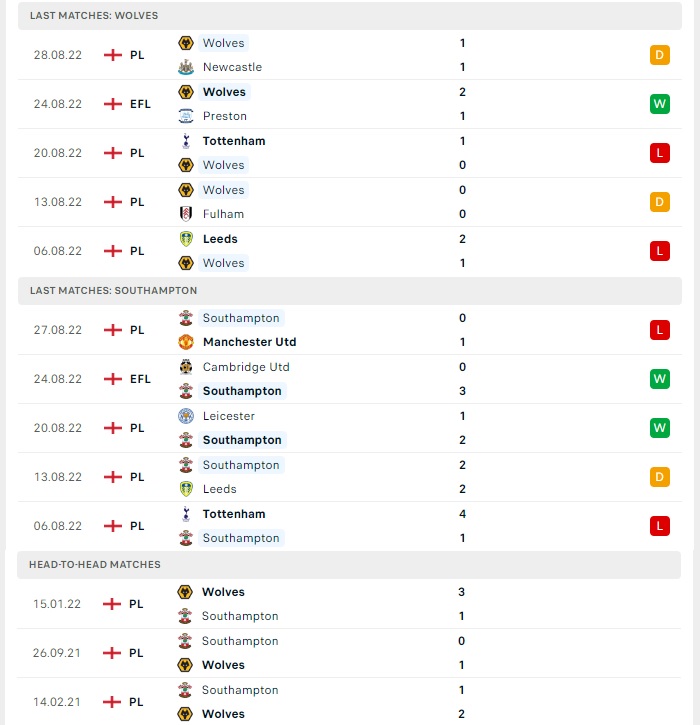Select Last Matches: Southampton section header
700x725 pixels.
click(350, 291)
